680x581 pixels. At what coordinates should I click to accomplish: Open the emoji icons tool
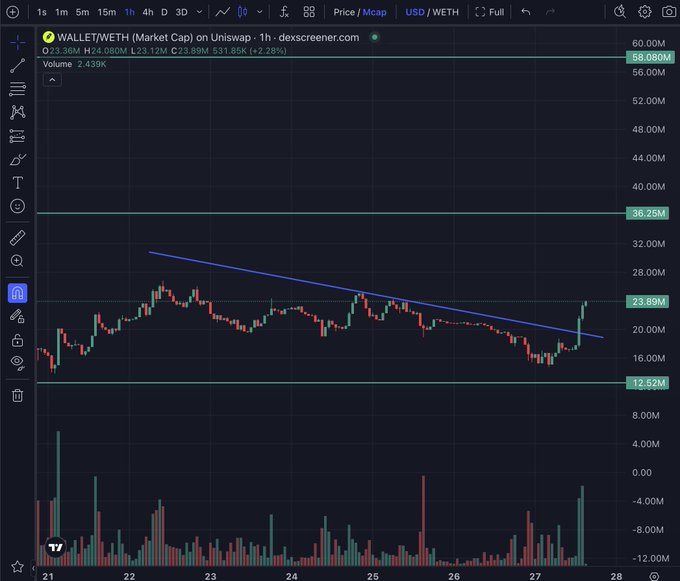[x=17, y=206]
